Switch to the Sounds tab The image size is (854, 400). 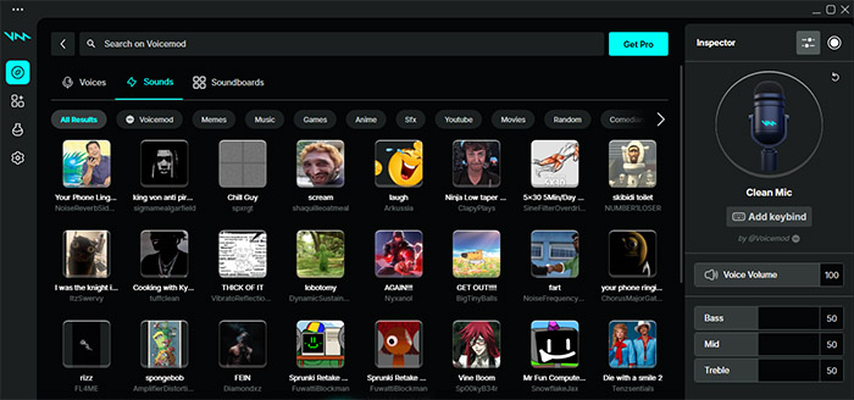[x=149, y=82]
